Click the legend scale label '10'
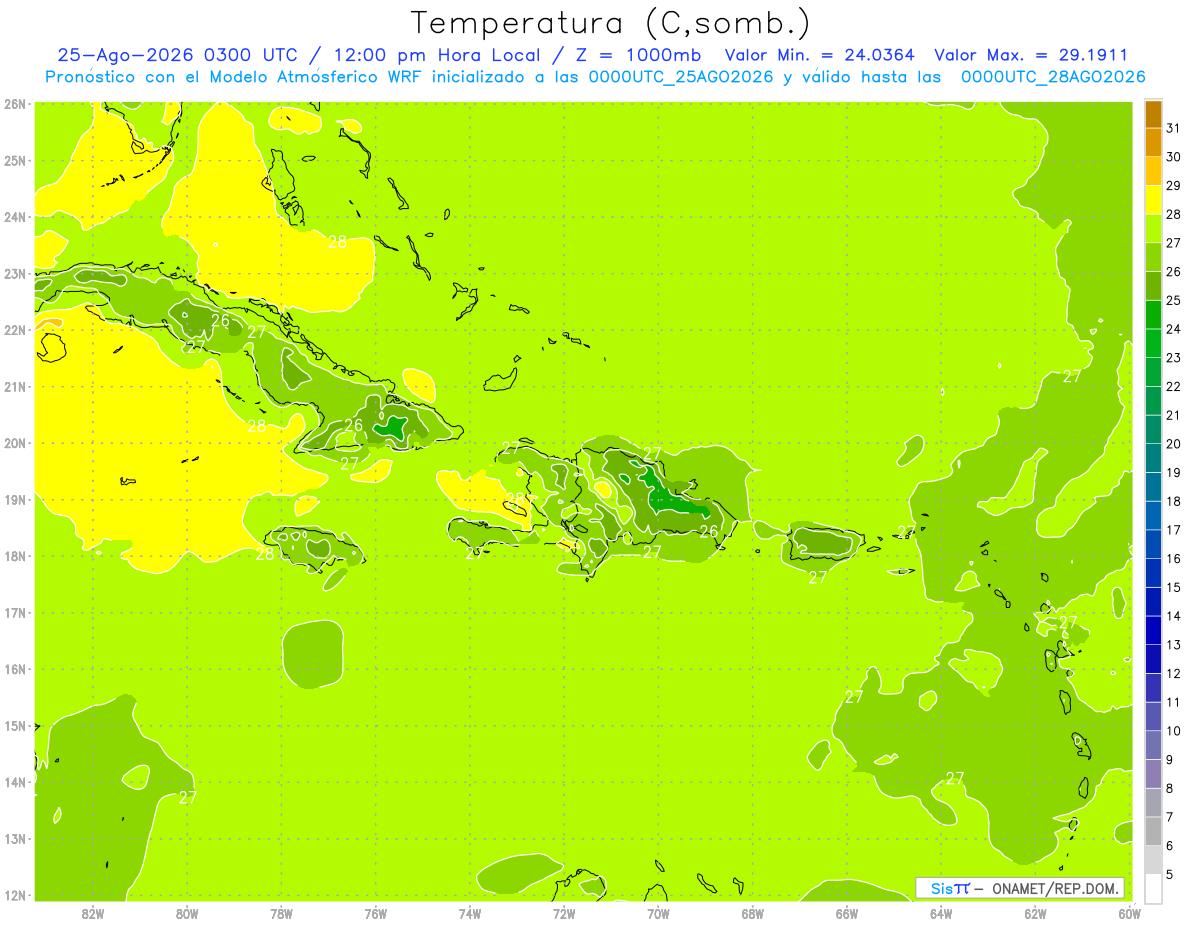This screenshot has width=1200, height=927. click(1173, 731)
